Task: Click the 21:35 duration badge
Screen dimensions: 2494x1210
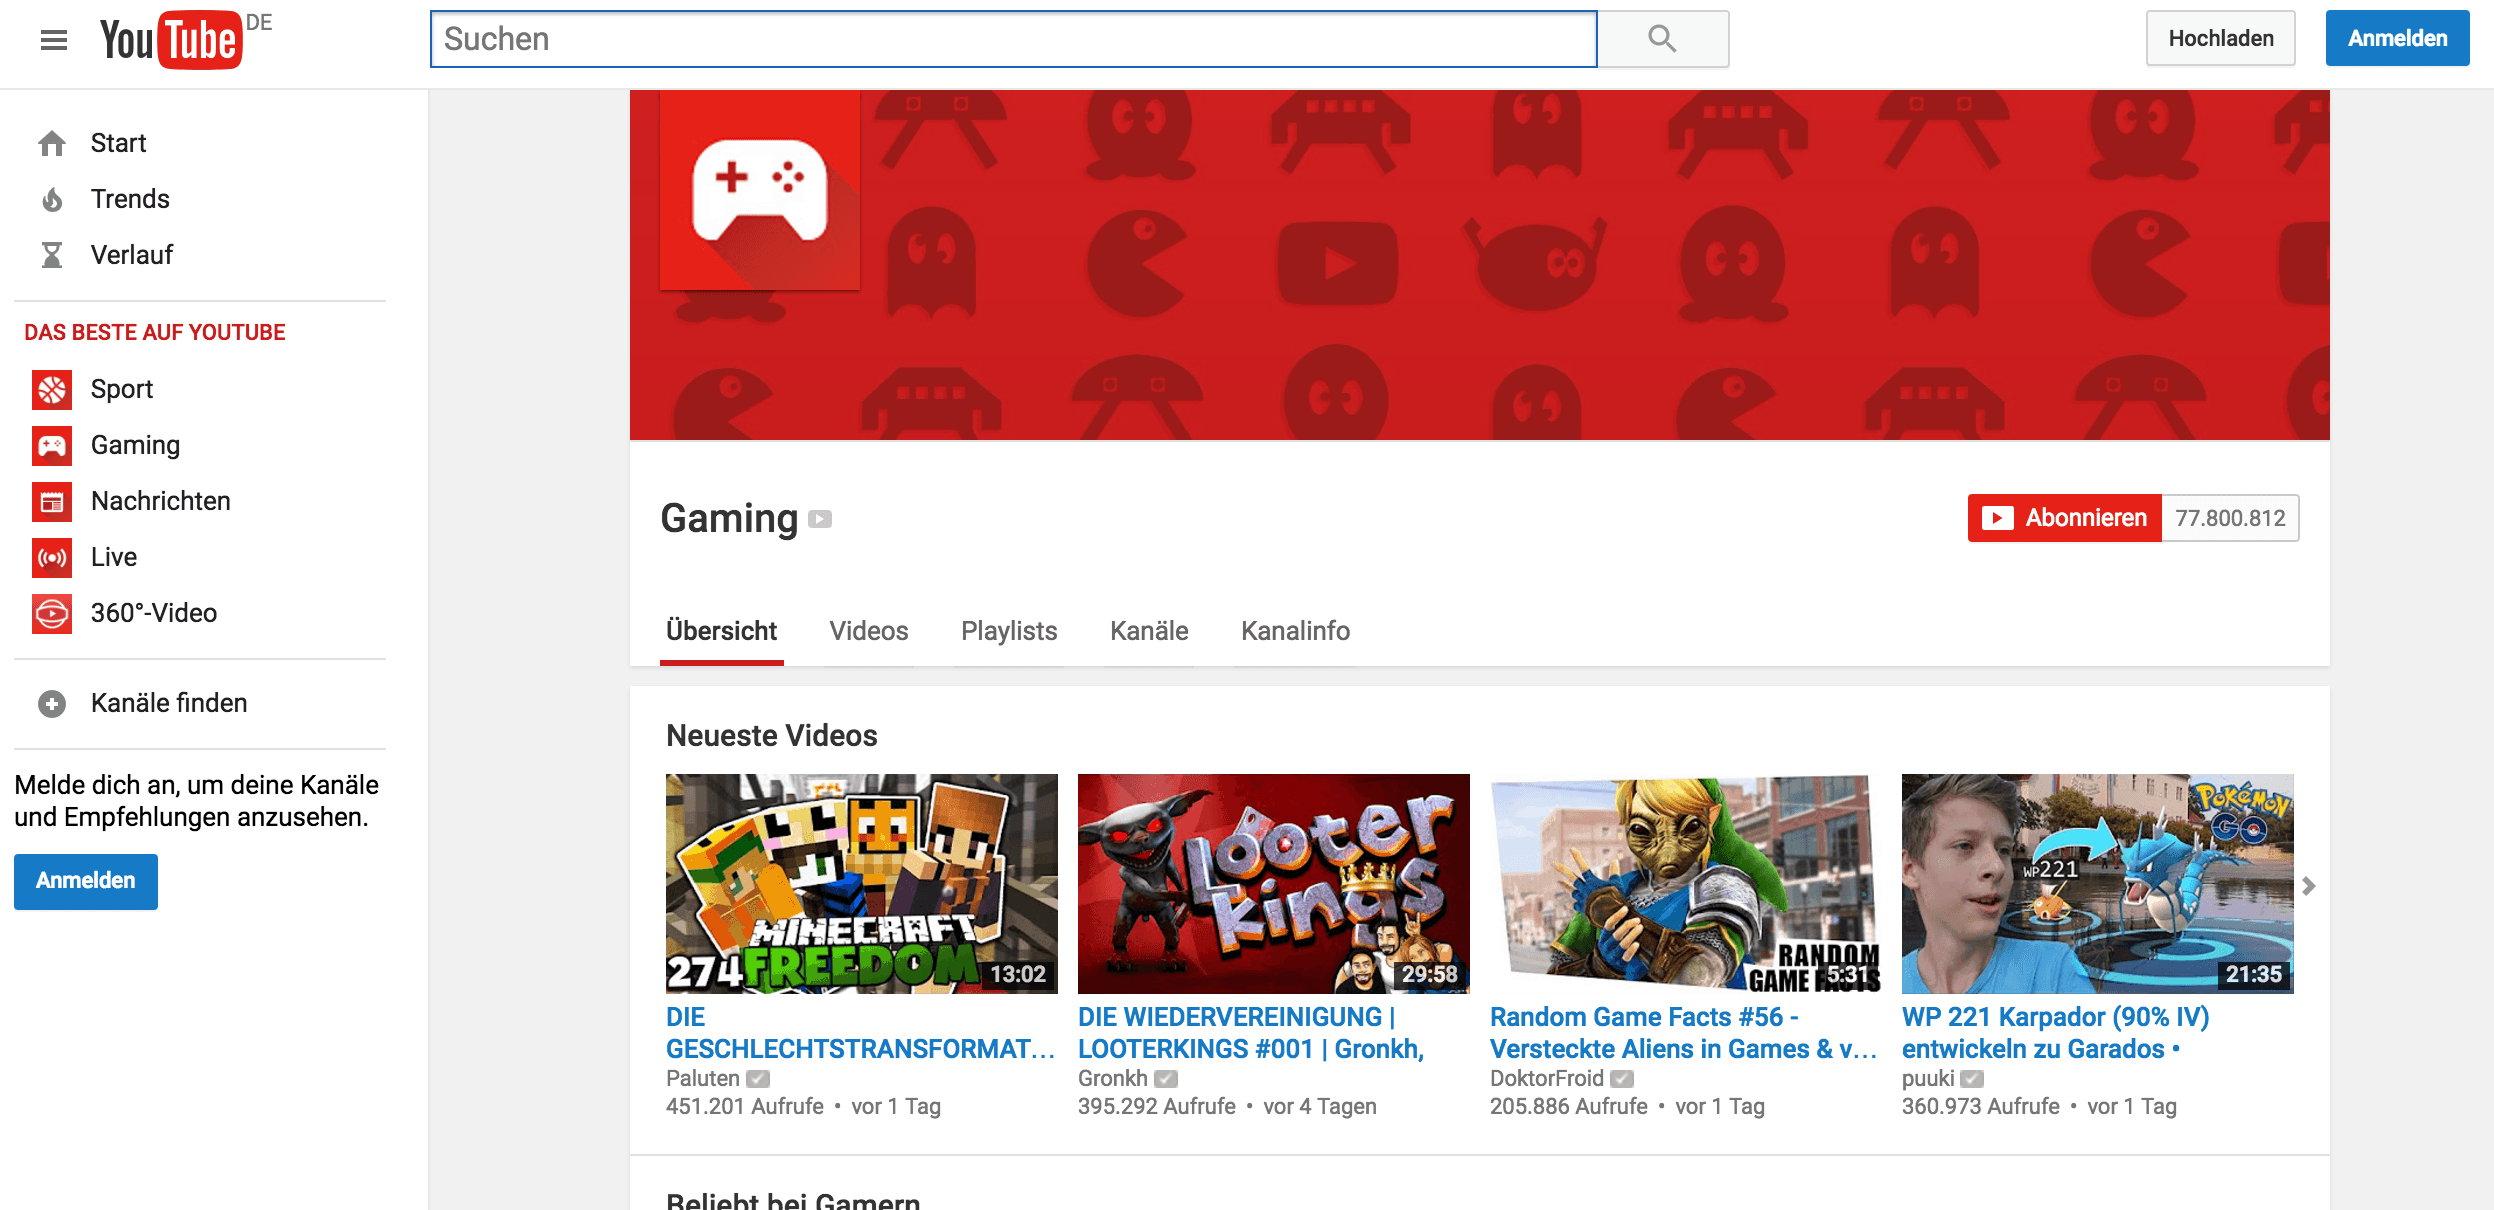Action: [2254, 974]
